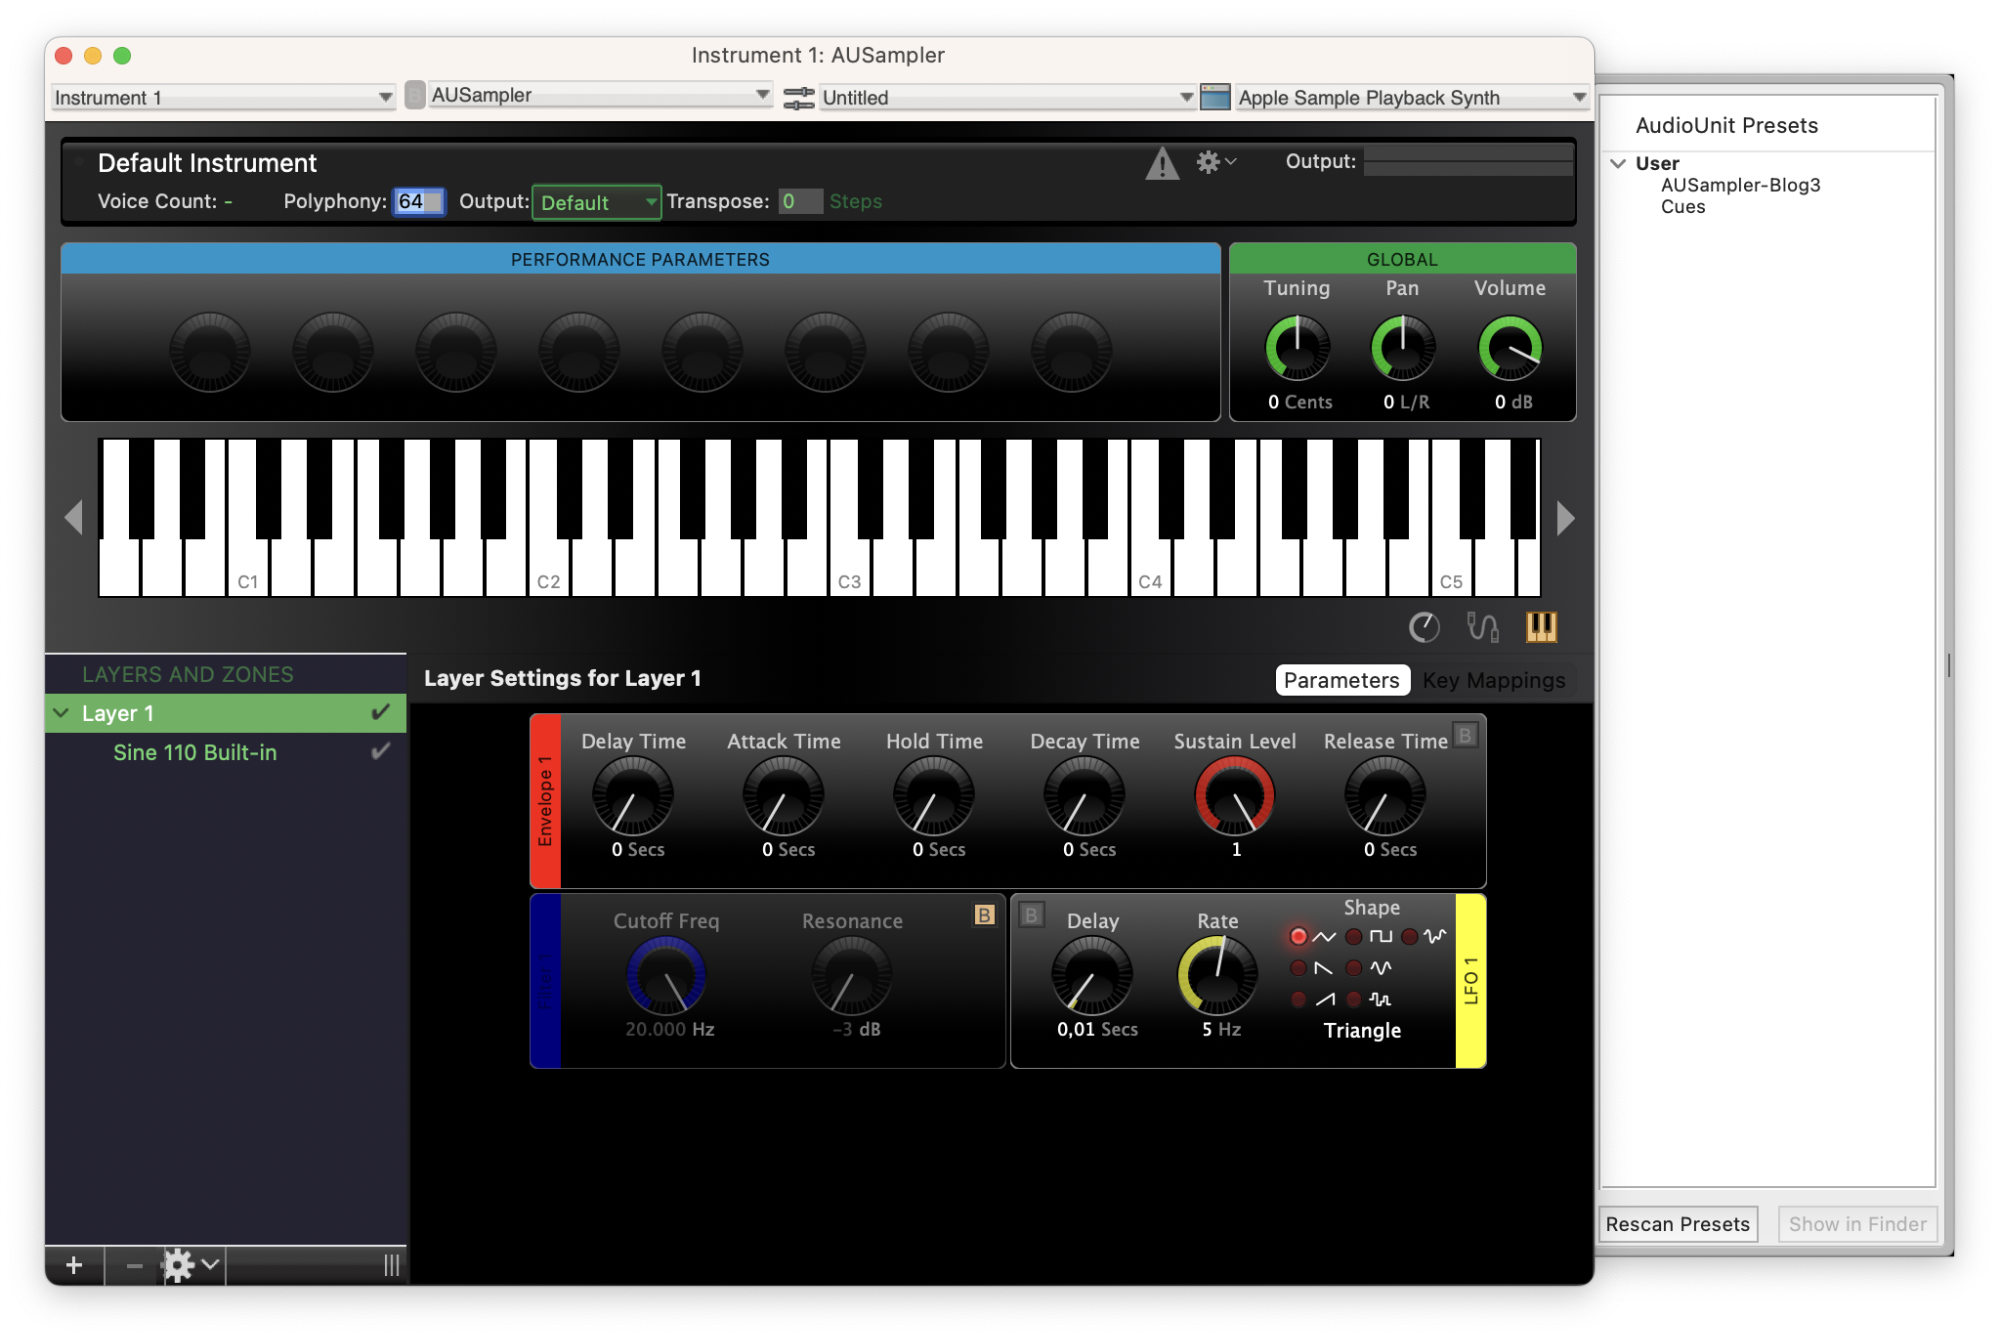Remove layer with the minus button
Viewport: 1999px width, 1339px height.
(134, 1265)
